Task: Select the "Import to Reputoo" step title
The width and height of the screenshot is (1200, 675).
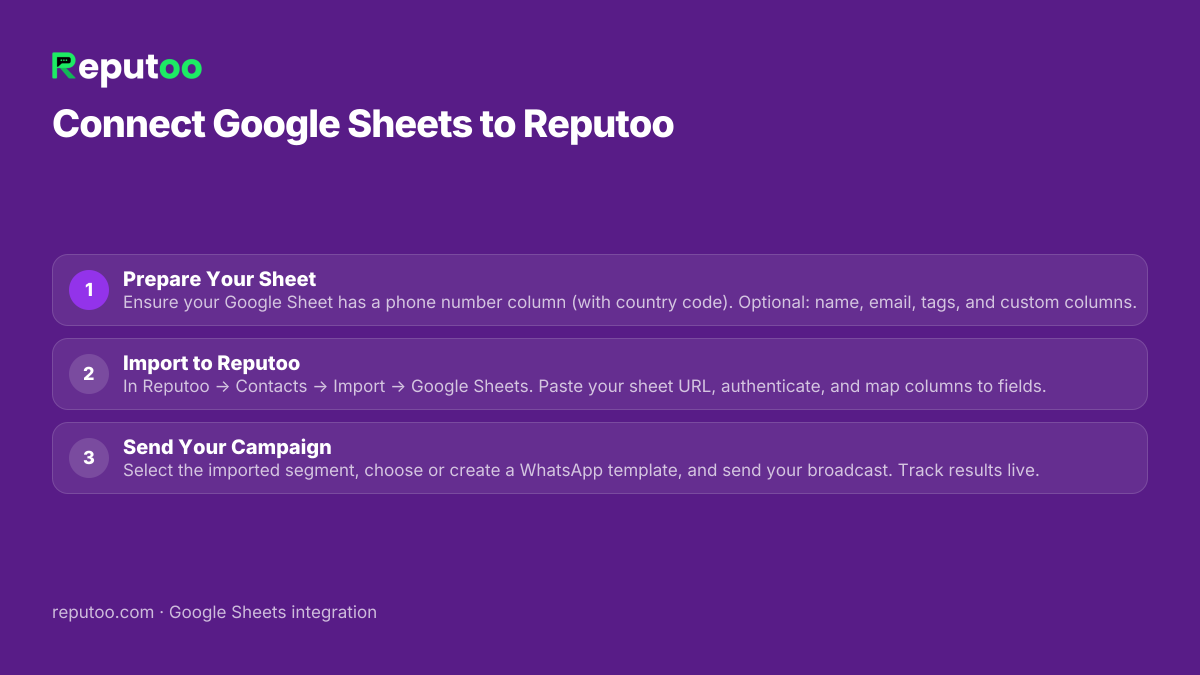Action: [211, 363]
